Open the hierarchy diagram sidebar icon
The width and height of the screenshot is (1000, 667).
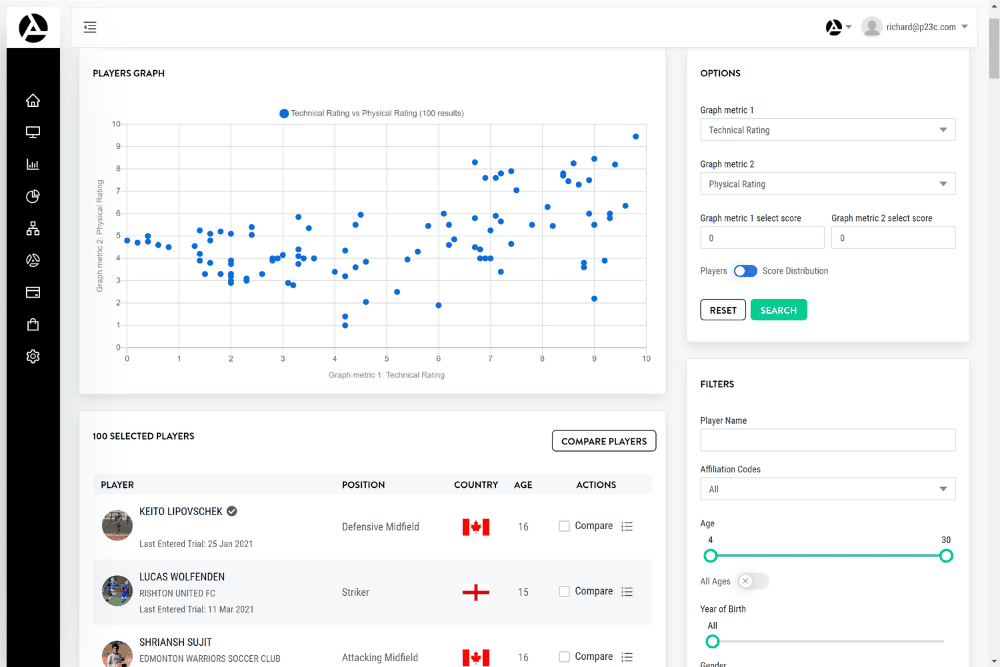(x=33, y=229)
